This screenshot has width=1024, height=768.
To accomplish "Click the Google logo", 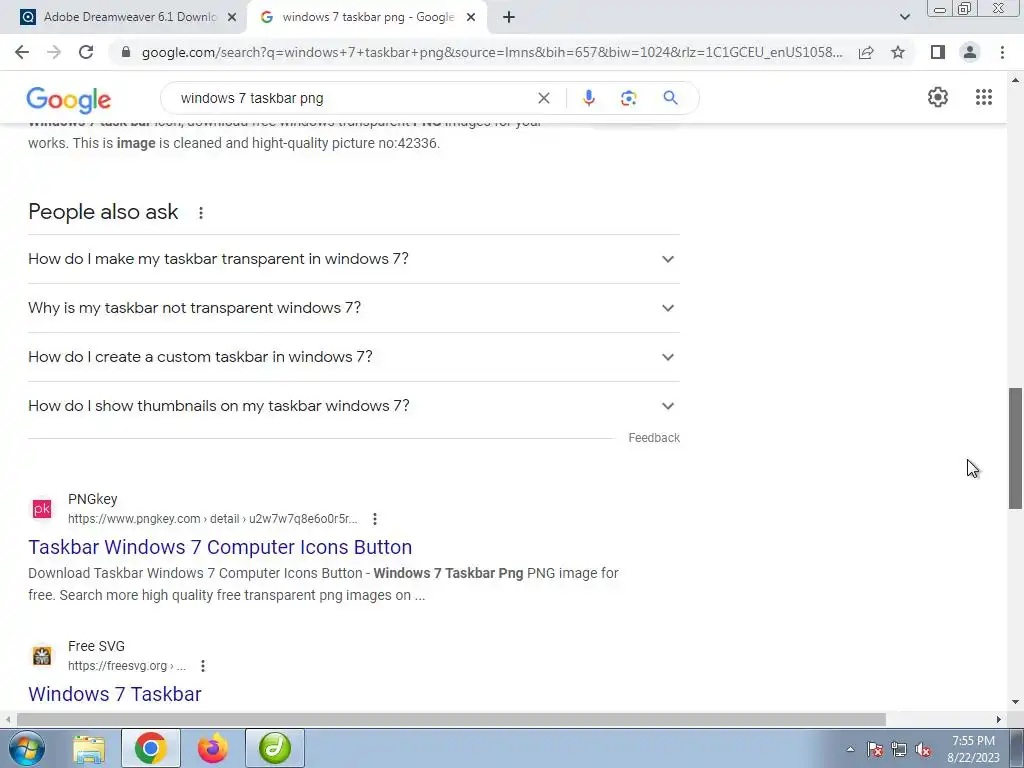I will [x=69, y=99].
